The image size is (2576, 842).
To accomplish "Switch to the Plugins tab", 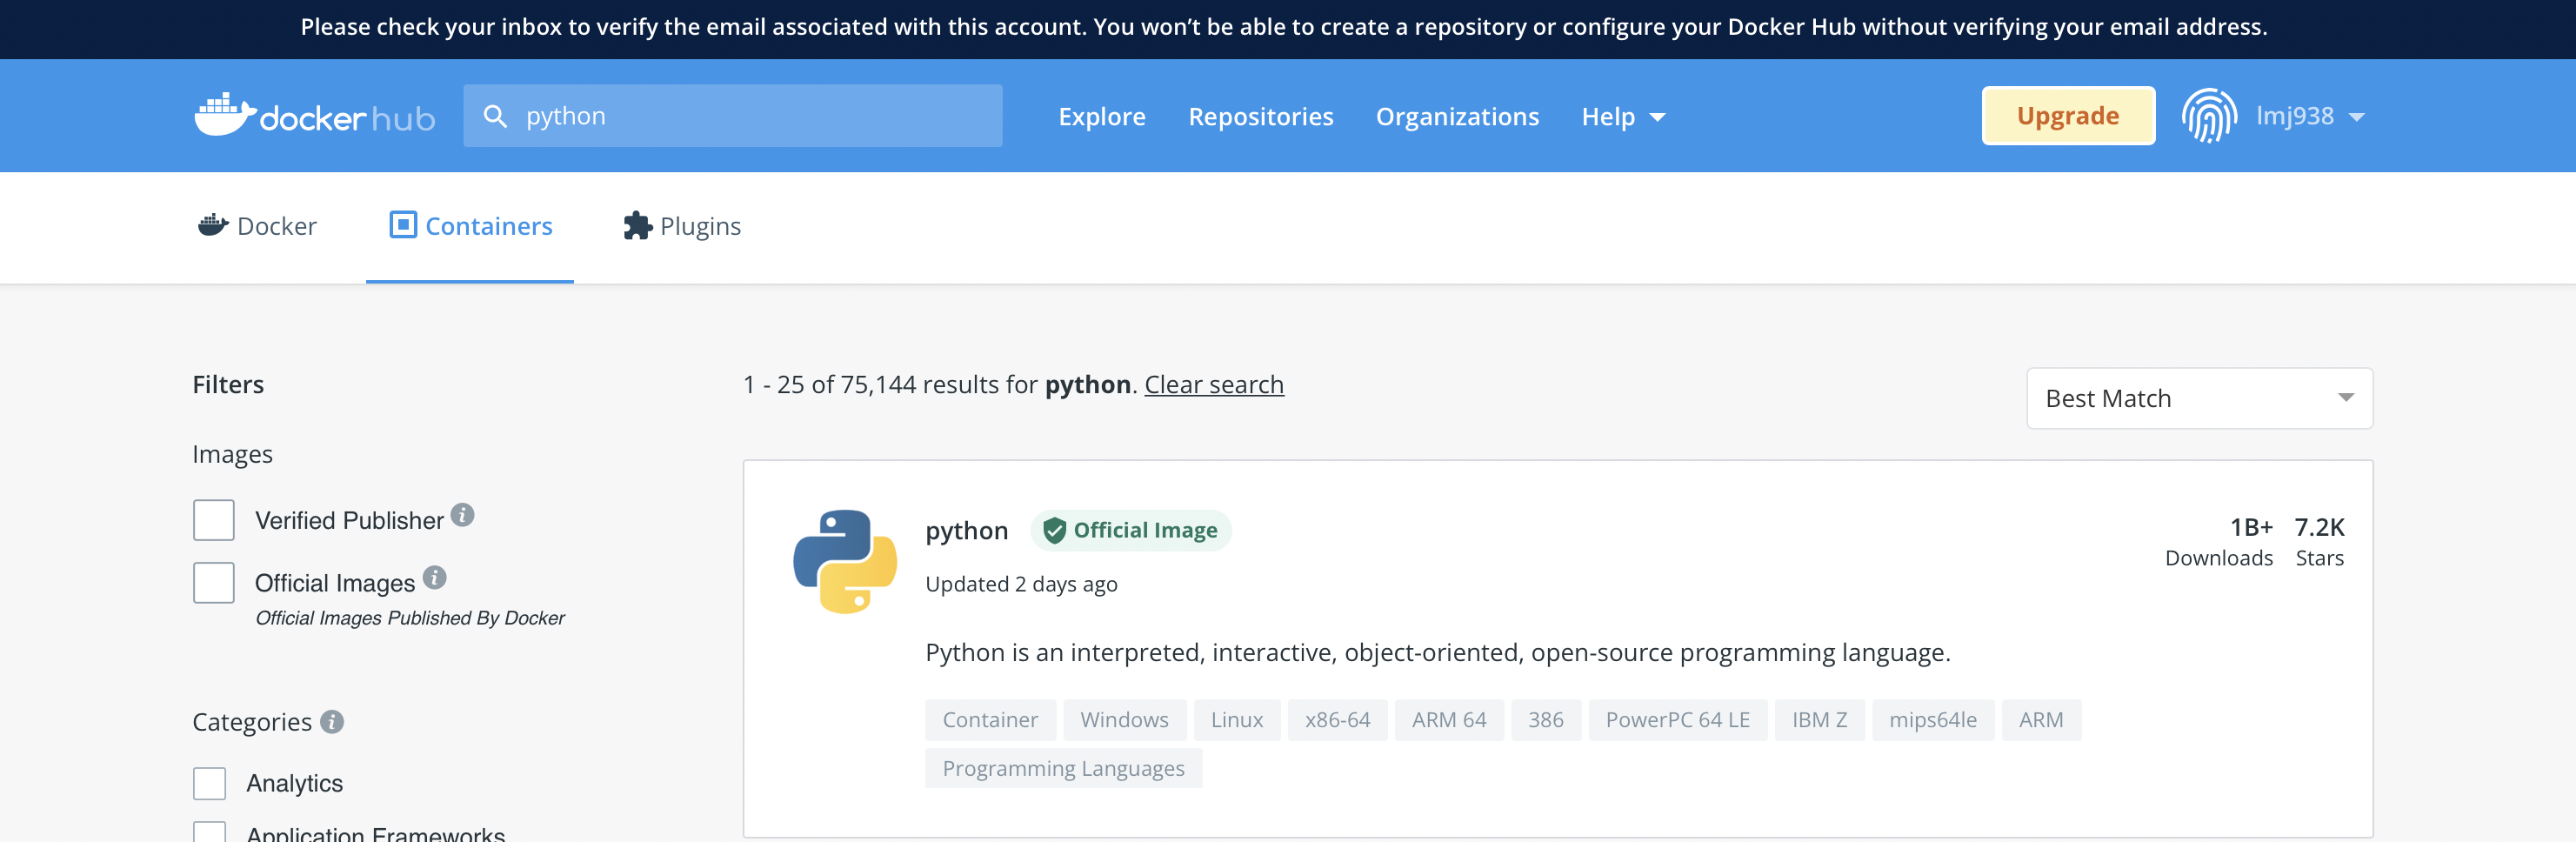I will [682, 226].
